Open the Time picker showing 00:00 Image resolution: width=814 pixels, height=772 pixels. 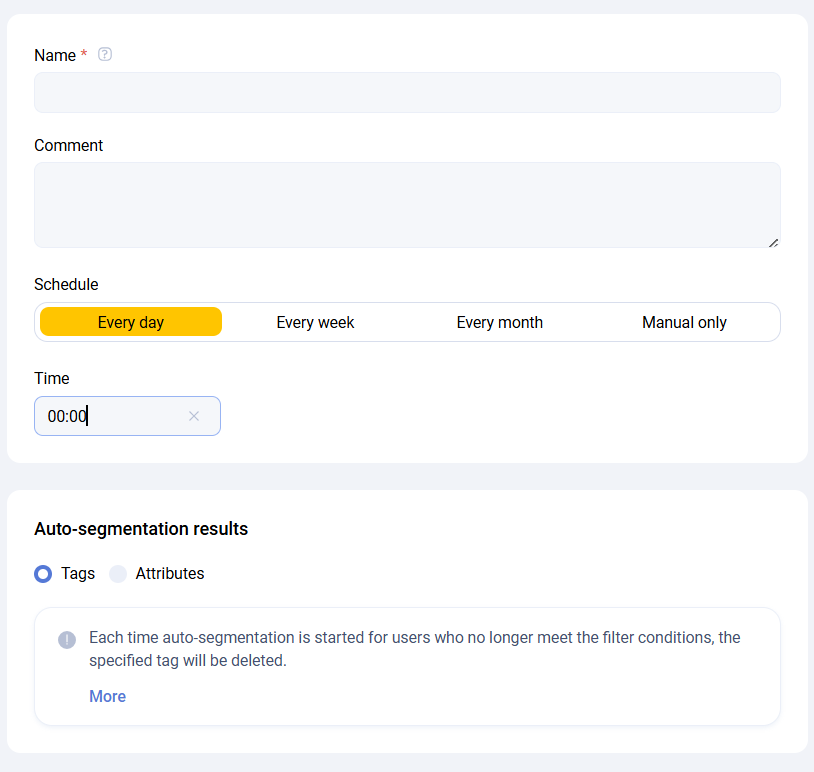[110, 416]
